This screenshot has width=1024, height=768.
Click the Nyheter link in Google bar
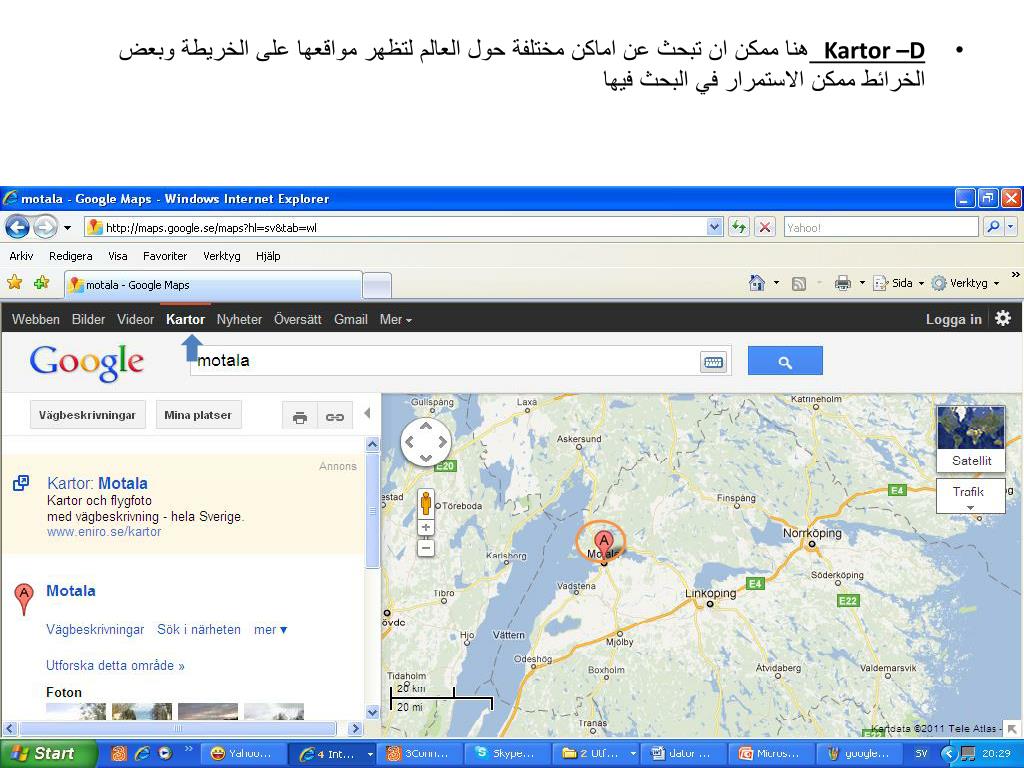point(239,319)
